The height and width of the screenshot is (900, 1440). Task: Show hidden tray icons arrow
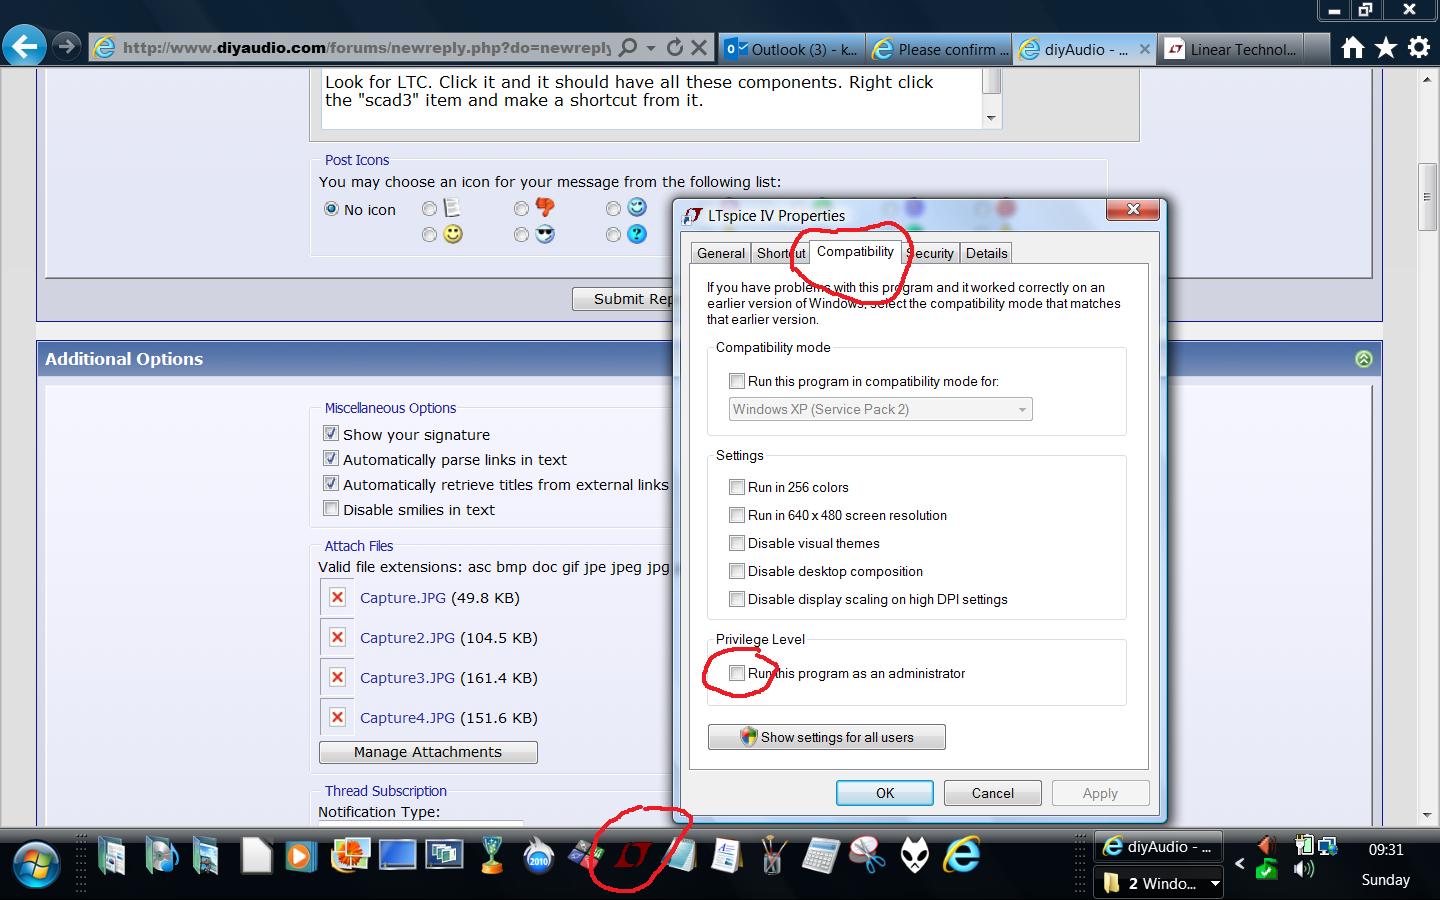pyautogui.click(x=1240, y=864)
